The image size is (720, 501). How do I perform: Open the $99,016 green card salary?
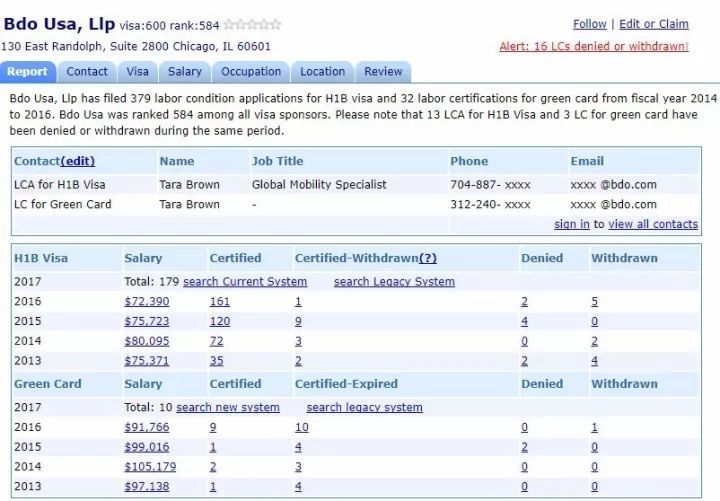click(146, 447)
